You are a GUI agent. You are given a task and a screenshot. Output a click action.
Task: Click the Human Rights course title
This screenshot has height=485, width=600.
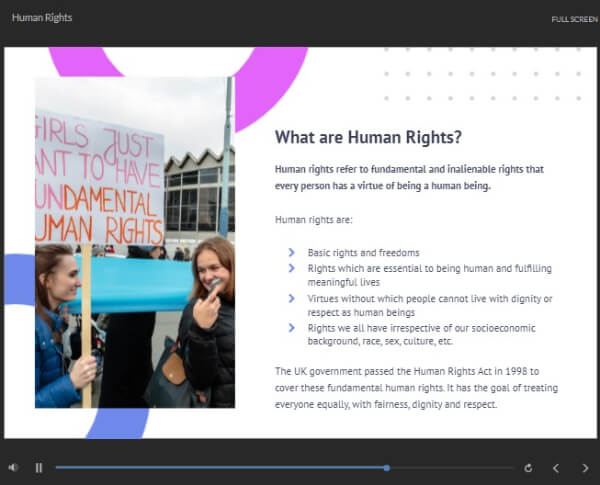pos(42,18)
